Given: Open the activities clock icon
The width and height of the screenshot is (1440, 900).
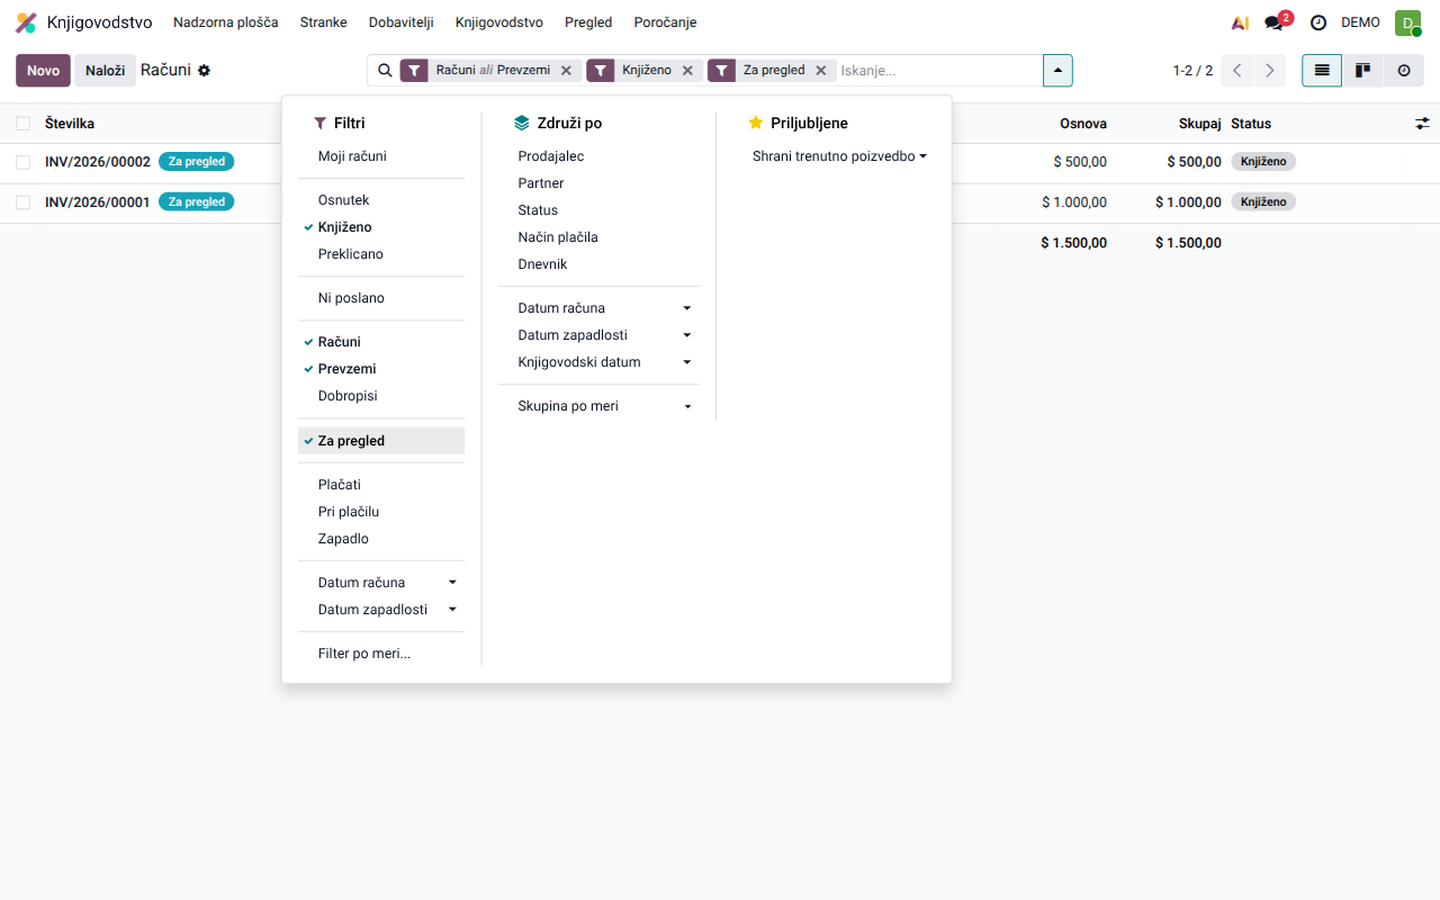Looking at the screenshot, I should point(1318,22).
